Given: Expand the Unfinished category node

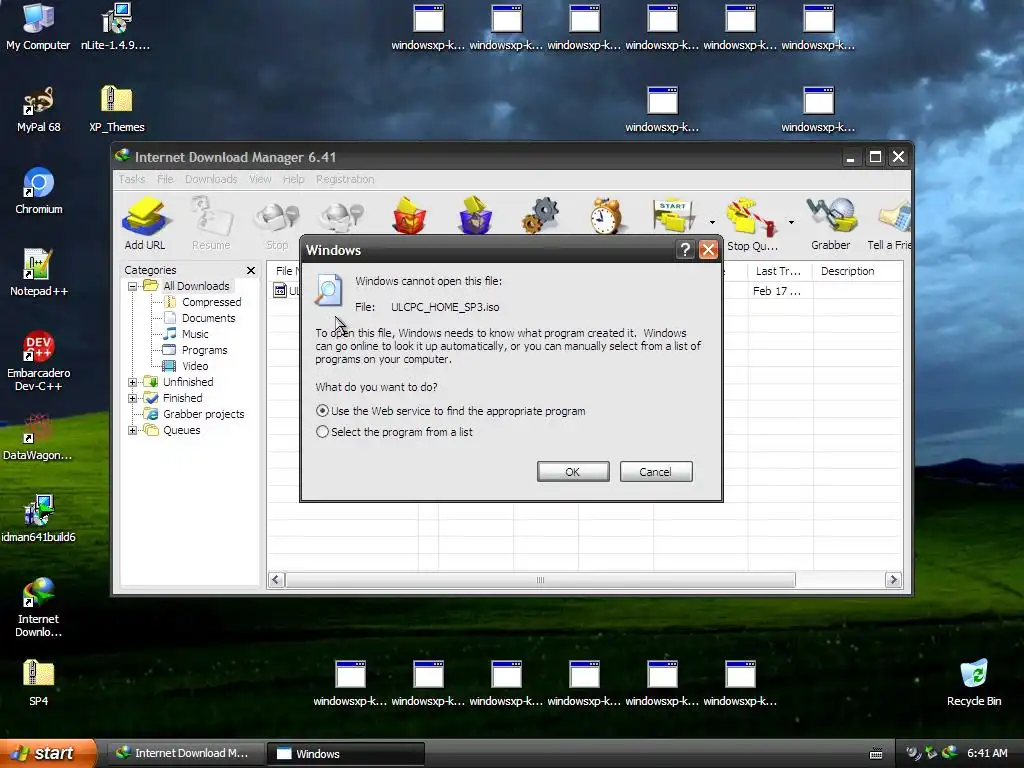Looking at the screenshot, I should 133,382.
